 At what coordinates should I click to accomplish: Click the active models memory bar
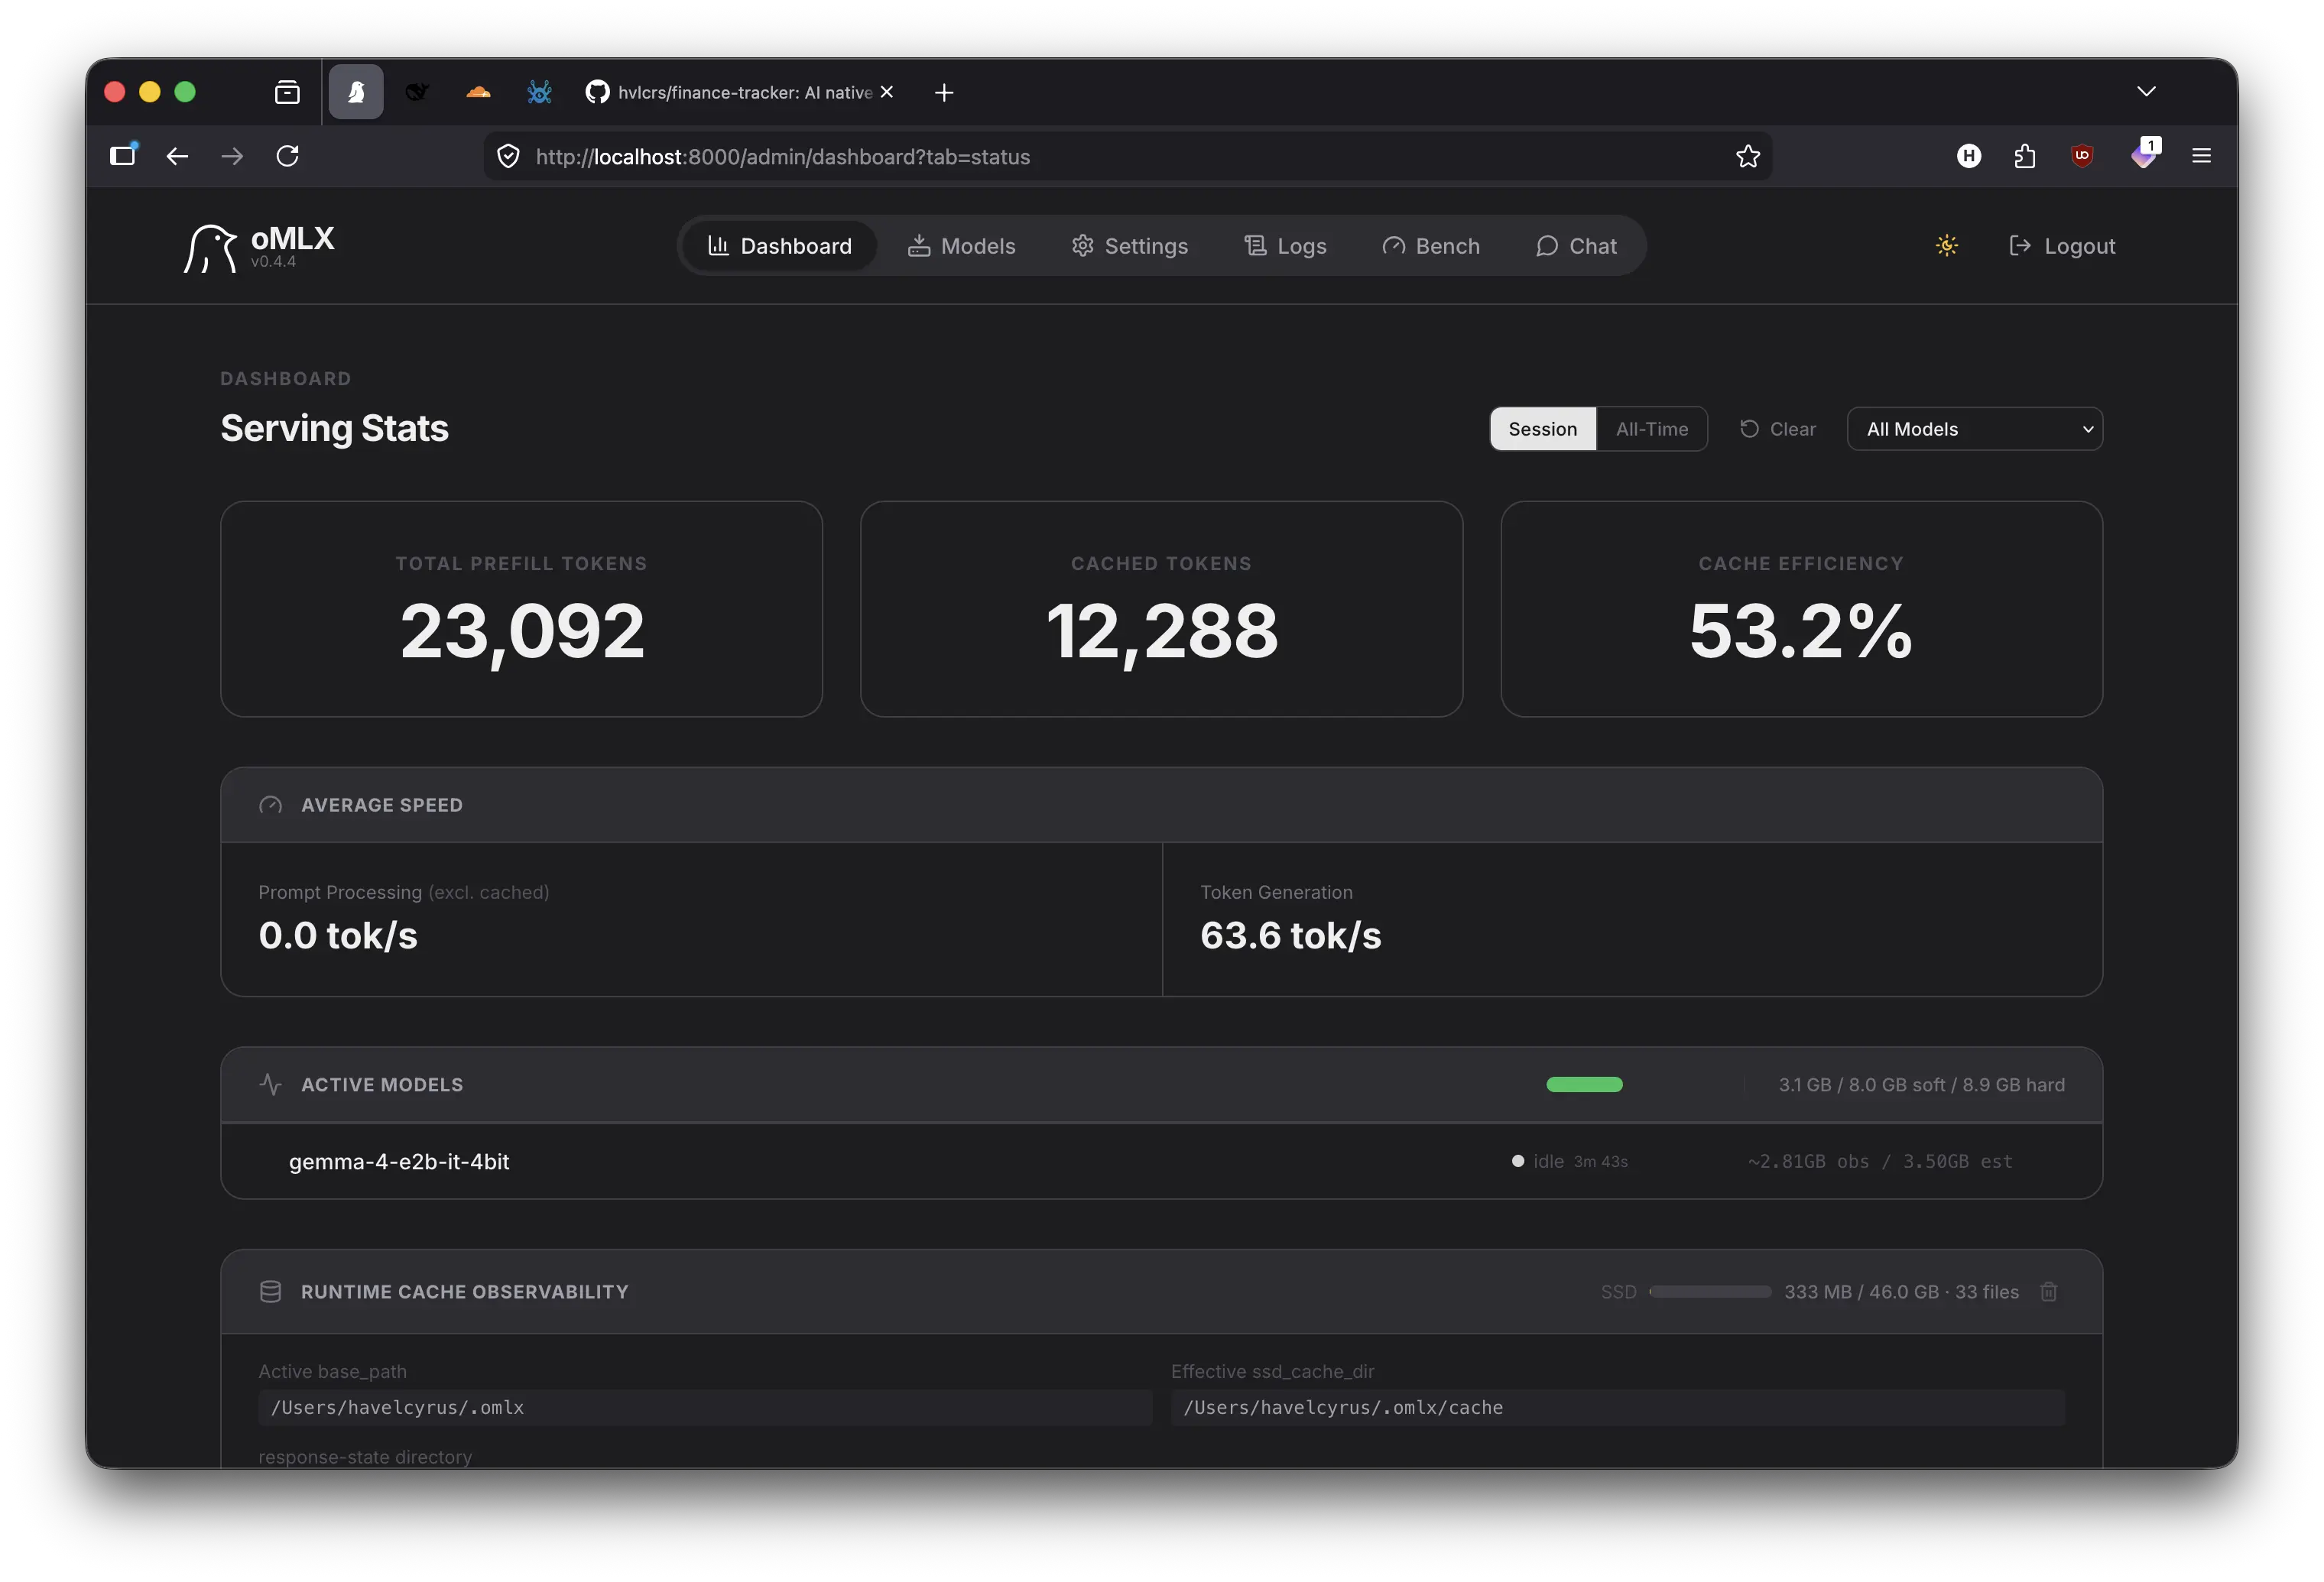[1584, 1085]
